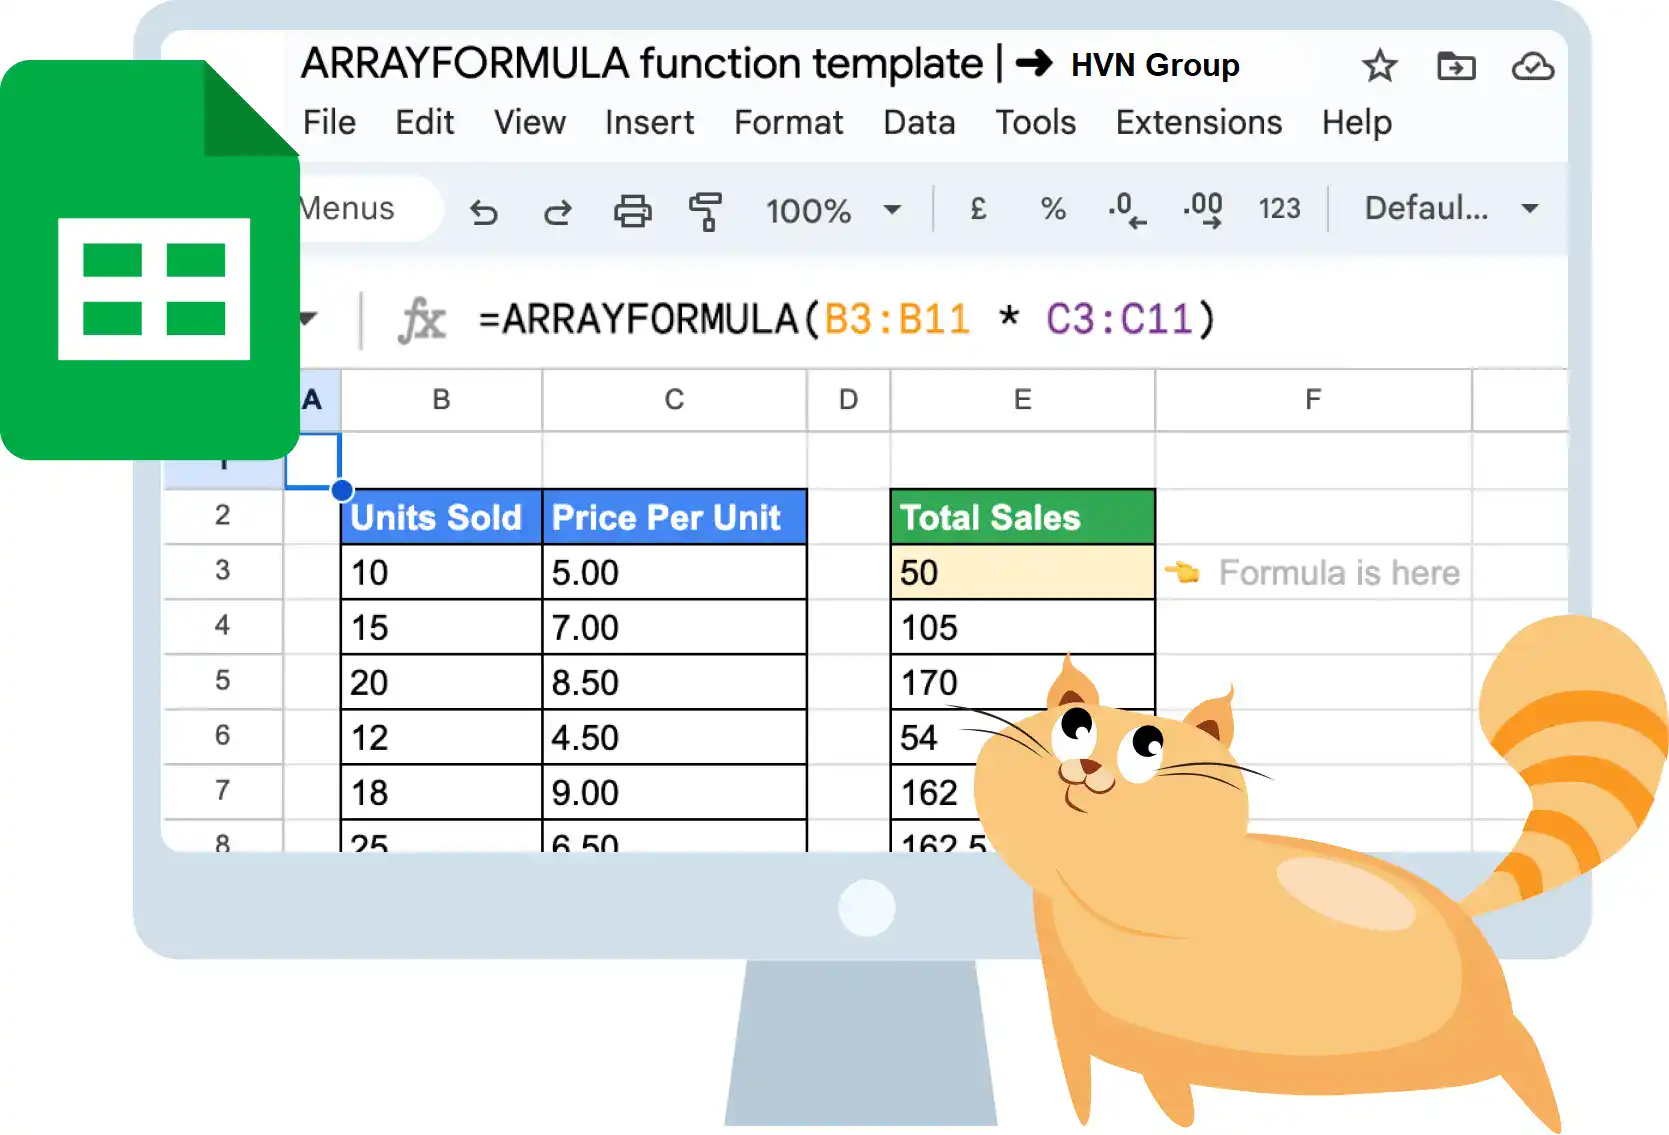Apply percent format icon

1051,211
